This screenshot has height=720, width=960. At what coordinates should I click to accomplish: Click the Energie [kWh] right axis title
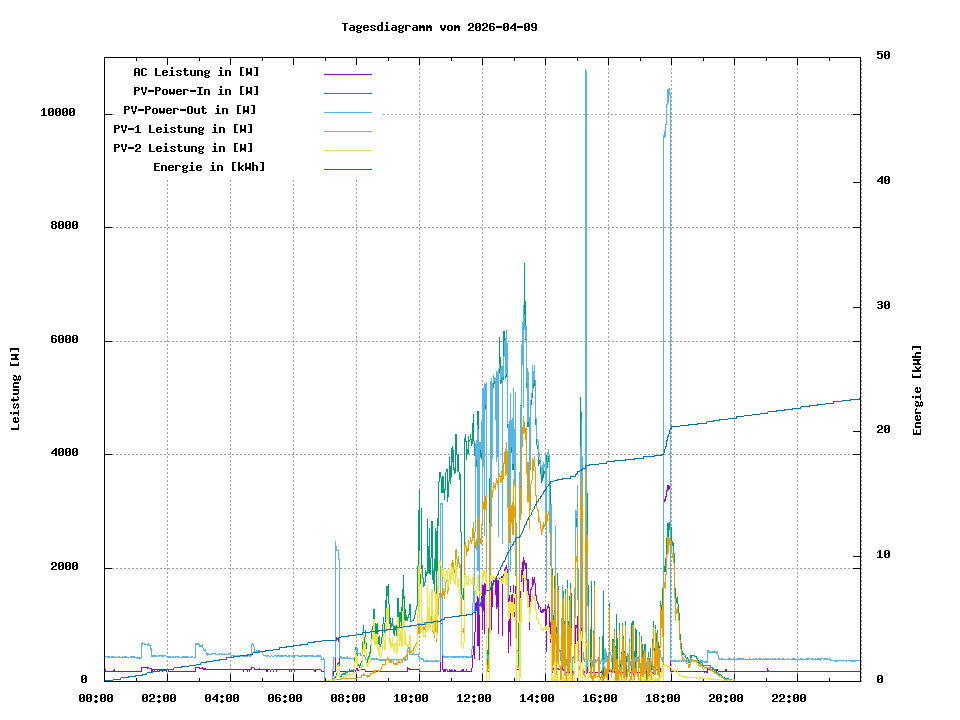coord(918,390)
